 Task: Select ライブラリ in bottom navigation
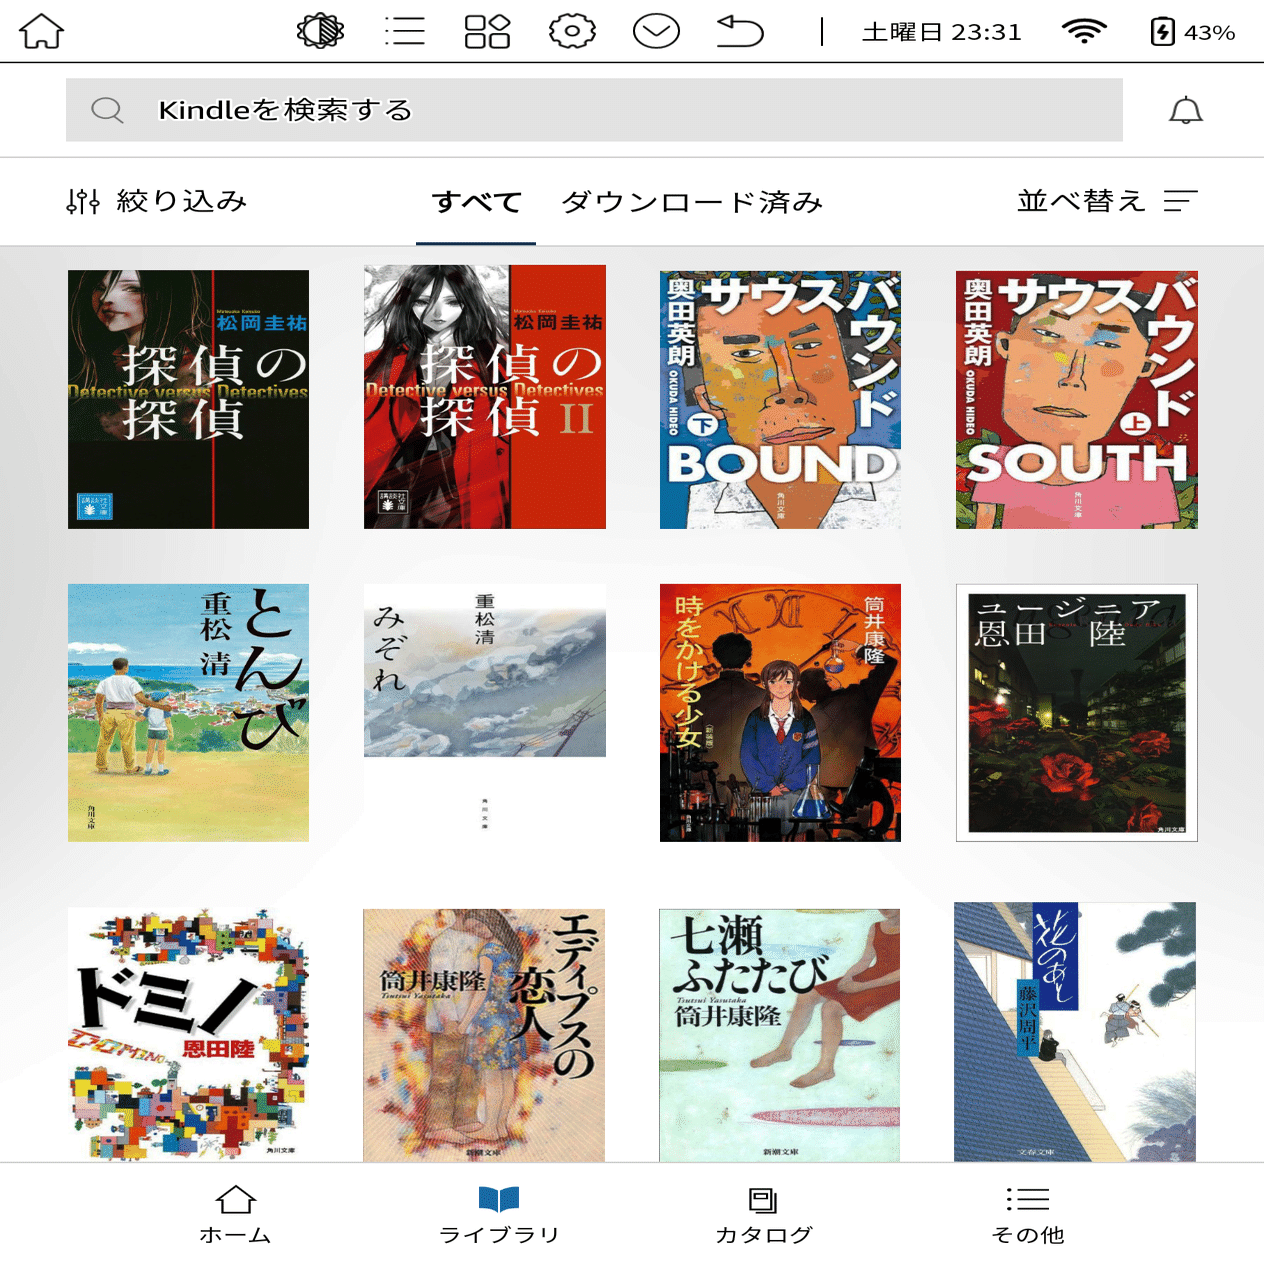click(499, 1215)
